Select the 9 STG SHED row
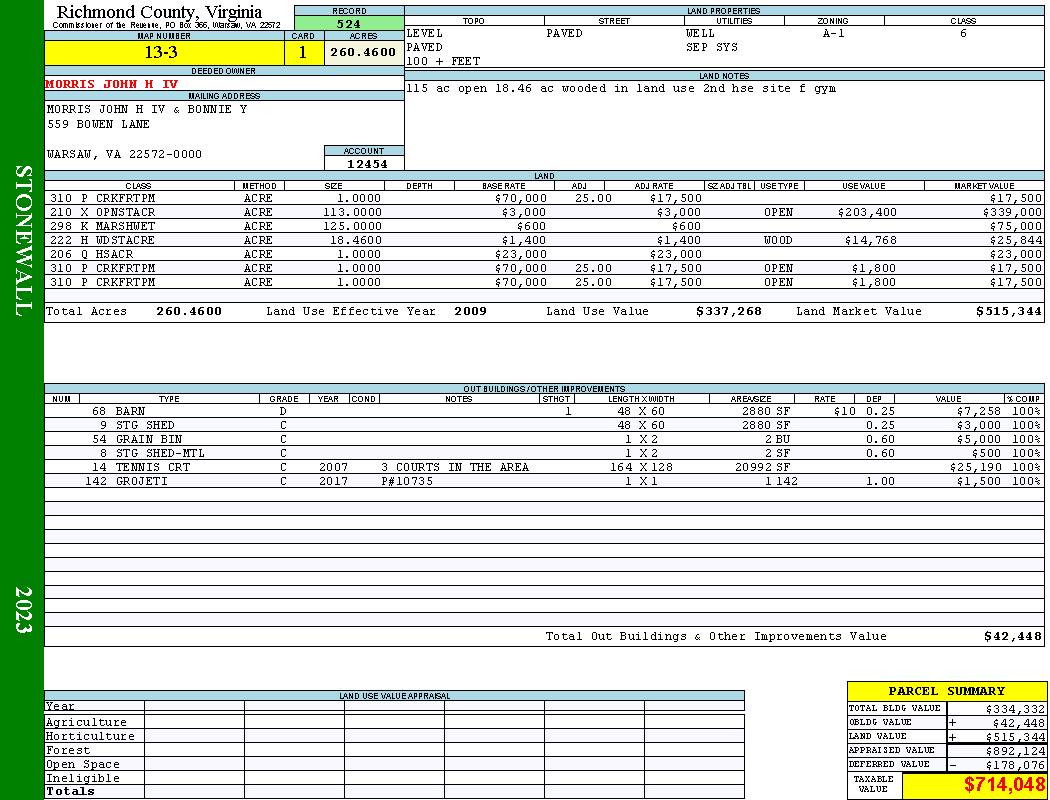The height and width of the screenshot is (800, 1050). coord(544,425)
